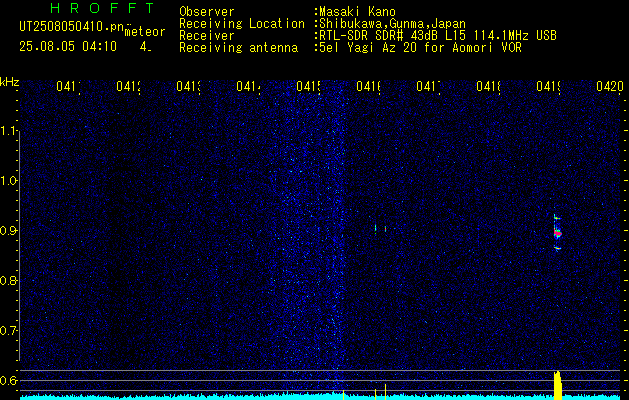The width and height of the screenshot is (629, 400).
Task: Select the 1.1 frequency axis label
Action: pos(9,130)
